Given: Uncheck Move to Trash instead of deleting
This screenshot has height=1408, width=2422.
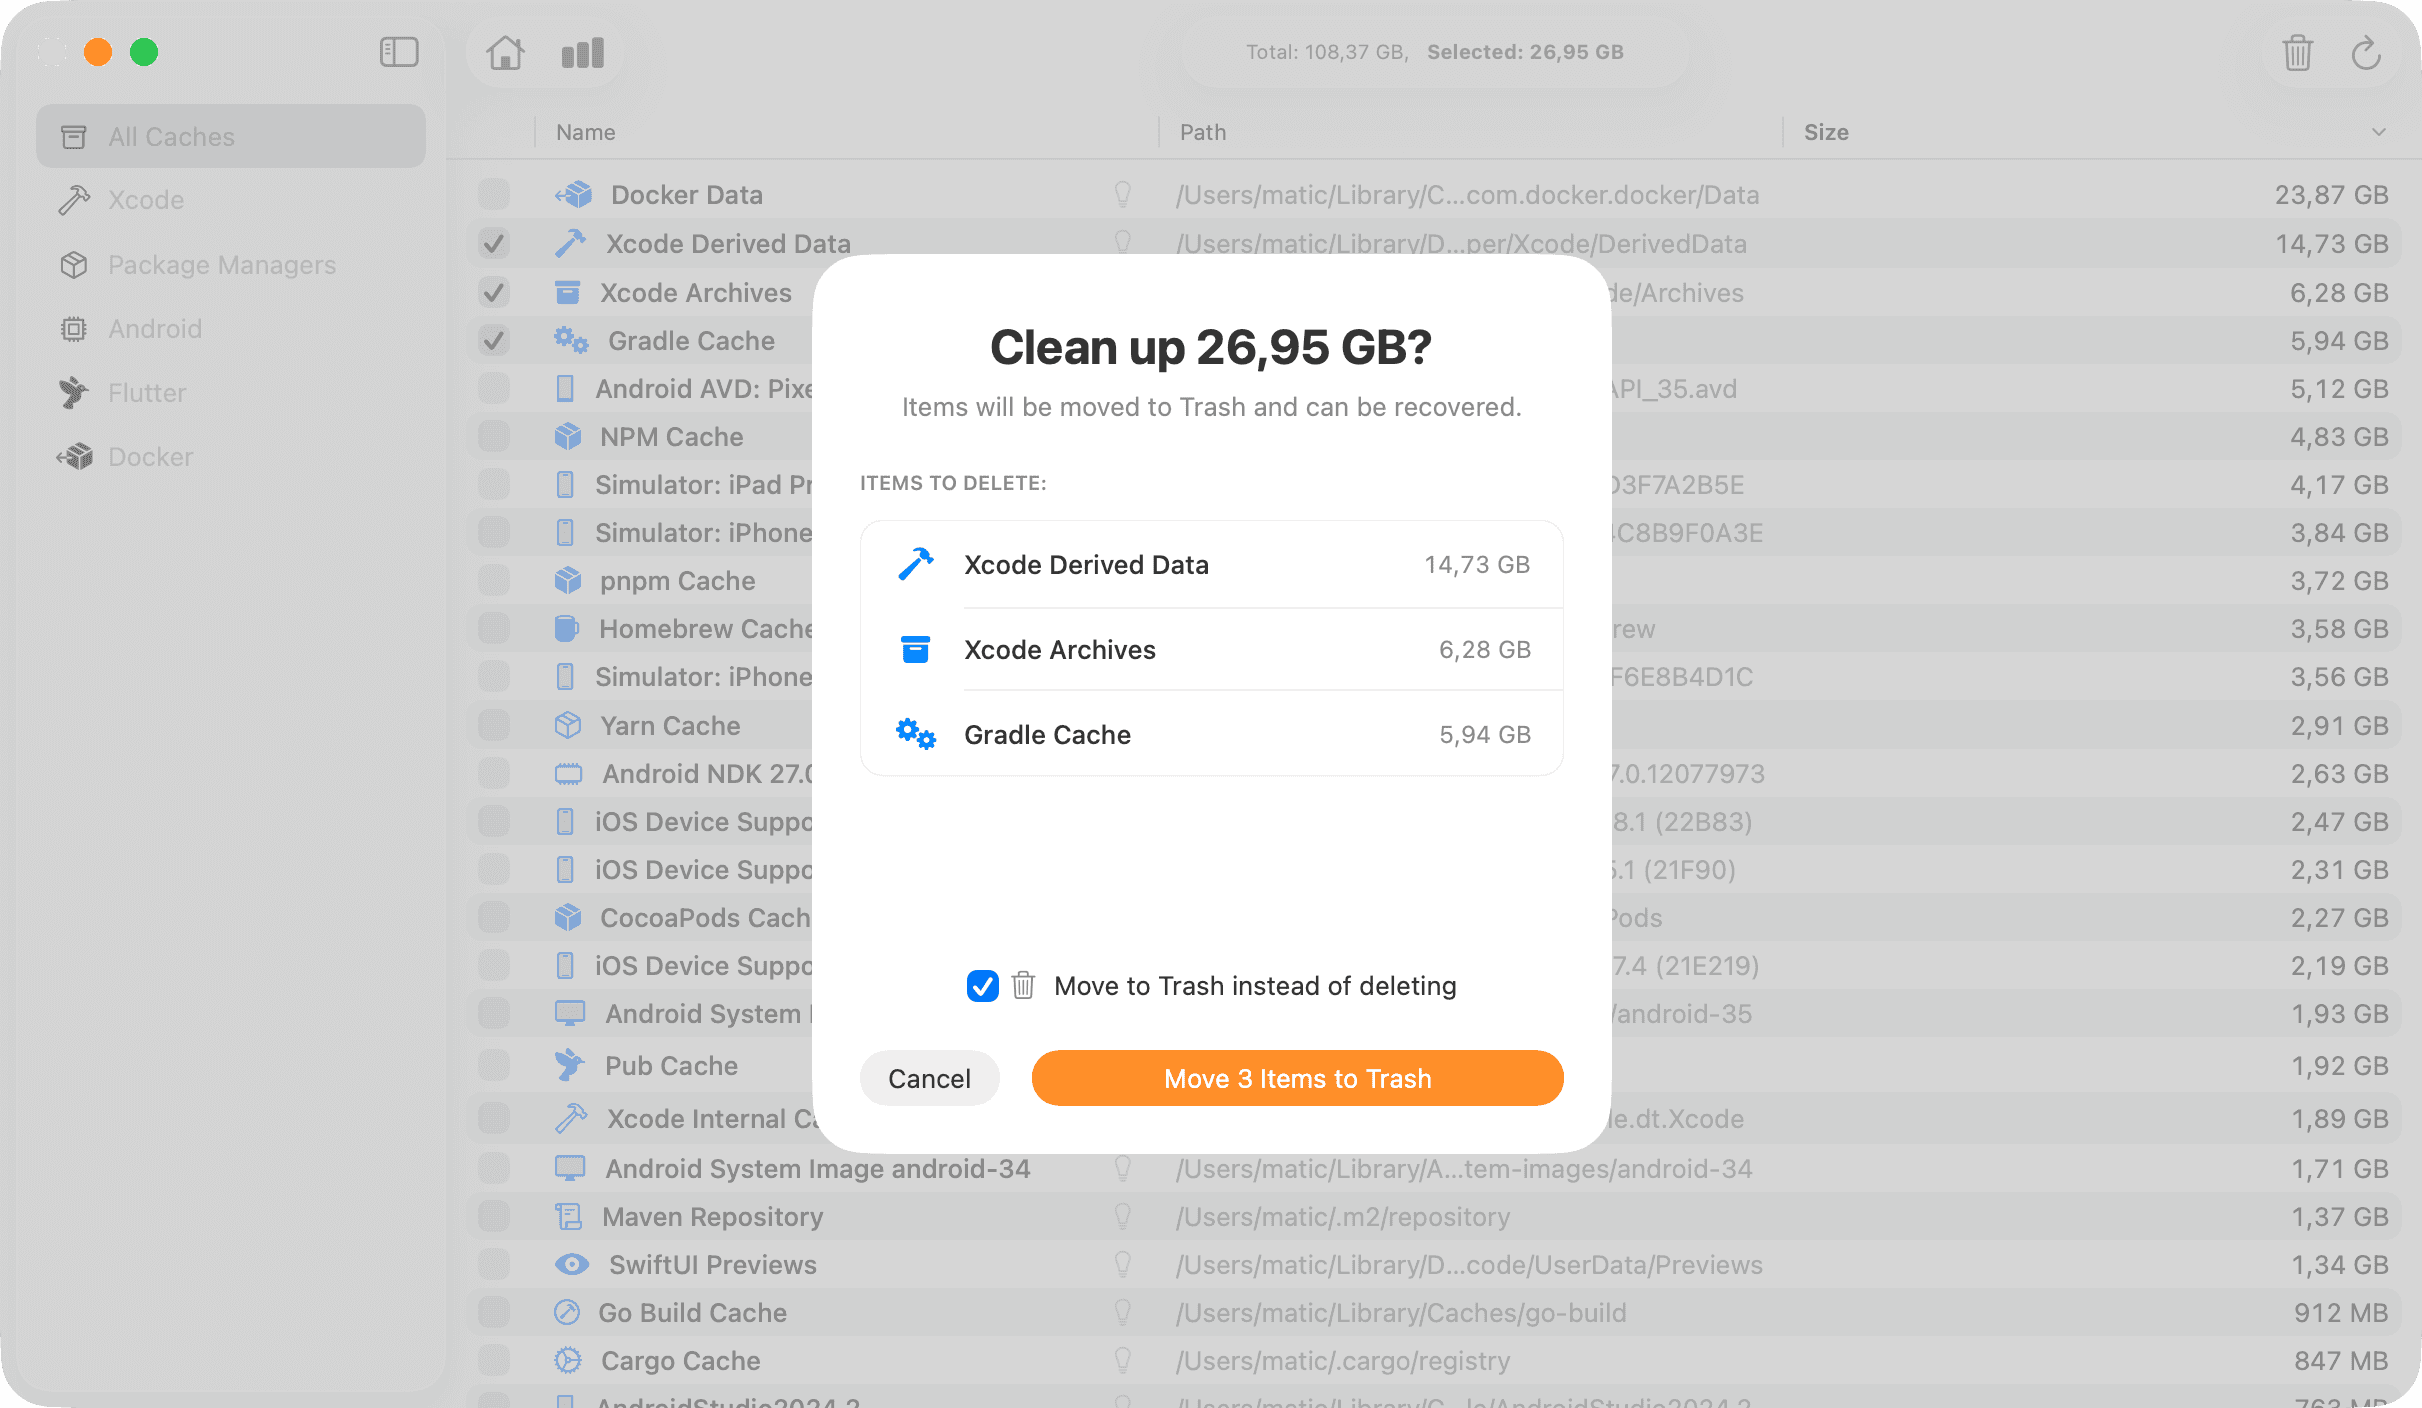Looking at the screenshot, I should click(982, 986).
